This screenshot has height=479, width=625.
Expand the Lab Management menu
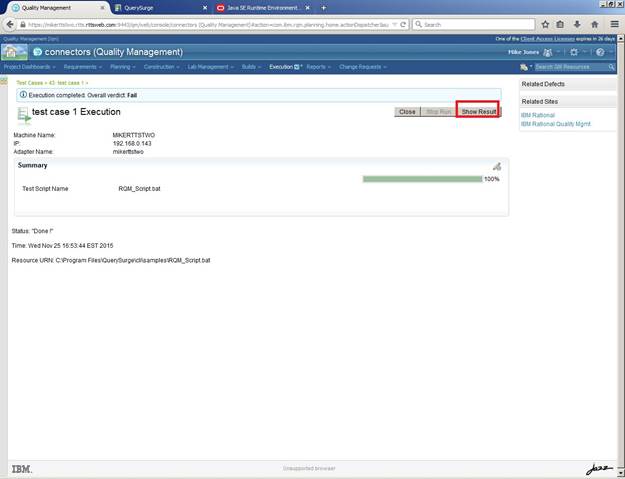click(x=210, y=67)
